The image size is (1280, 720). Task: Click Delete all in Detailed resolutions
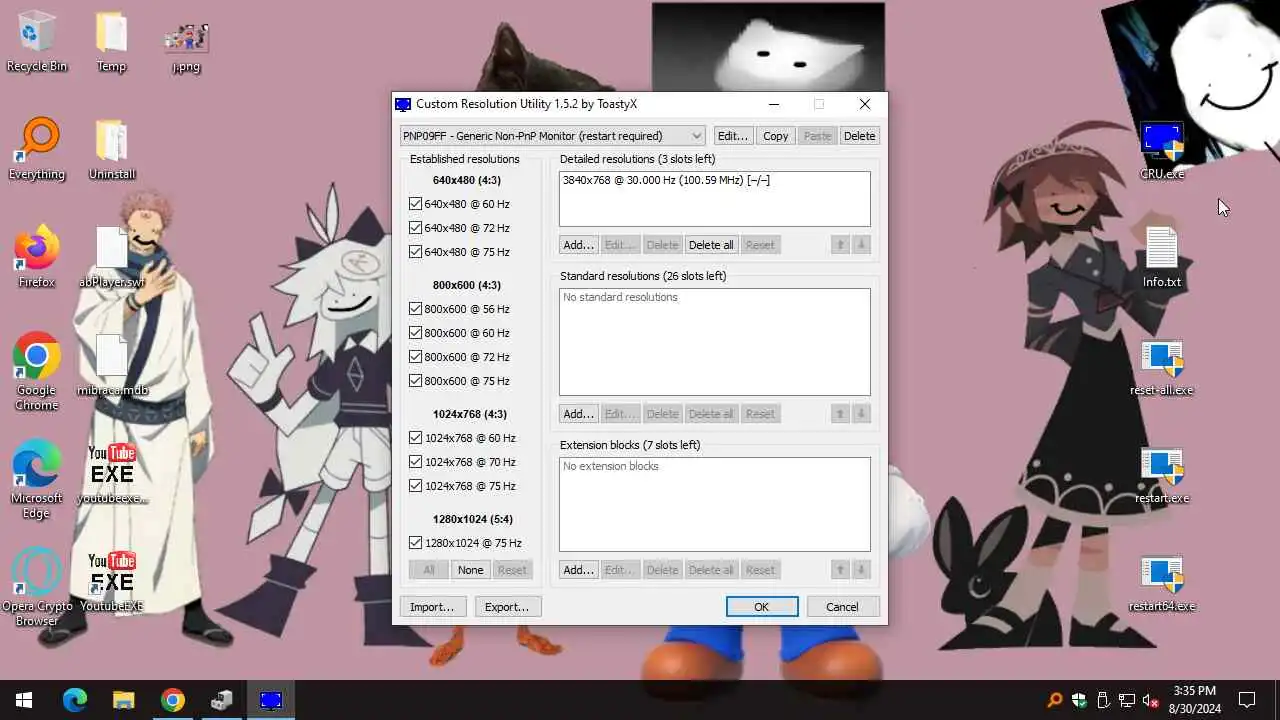click(x=711, y=245)
